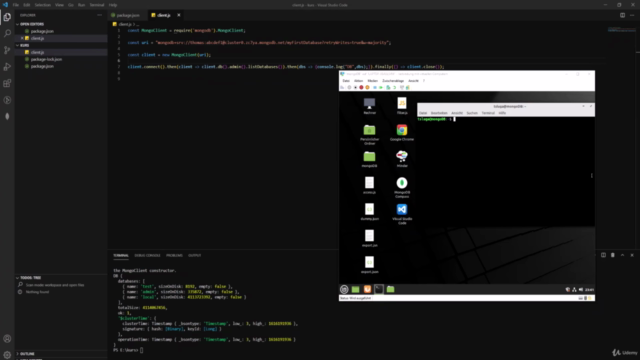Open the Search view in activity bar
Viewport: 640px width, 360px height.
tap(7, 33)
